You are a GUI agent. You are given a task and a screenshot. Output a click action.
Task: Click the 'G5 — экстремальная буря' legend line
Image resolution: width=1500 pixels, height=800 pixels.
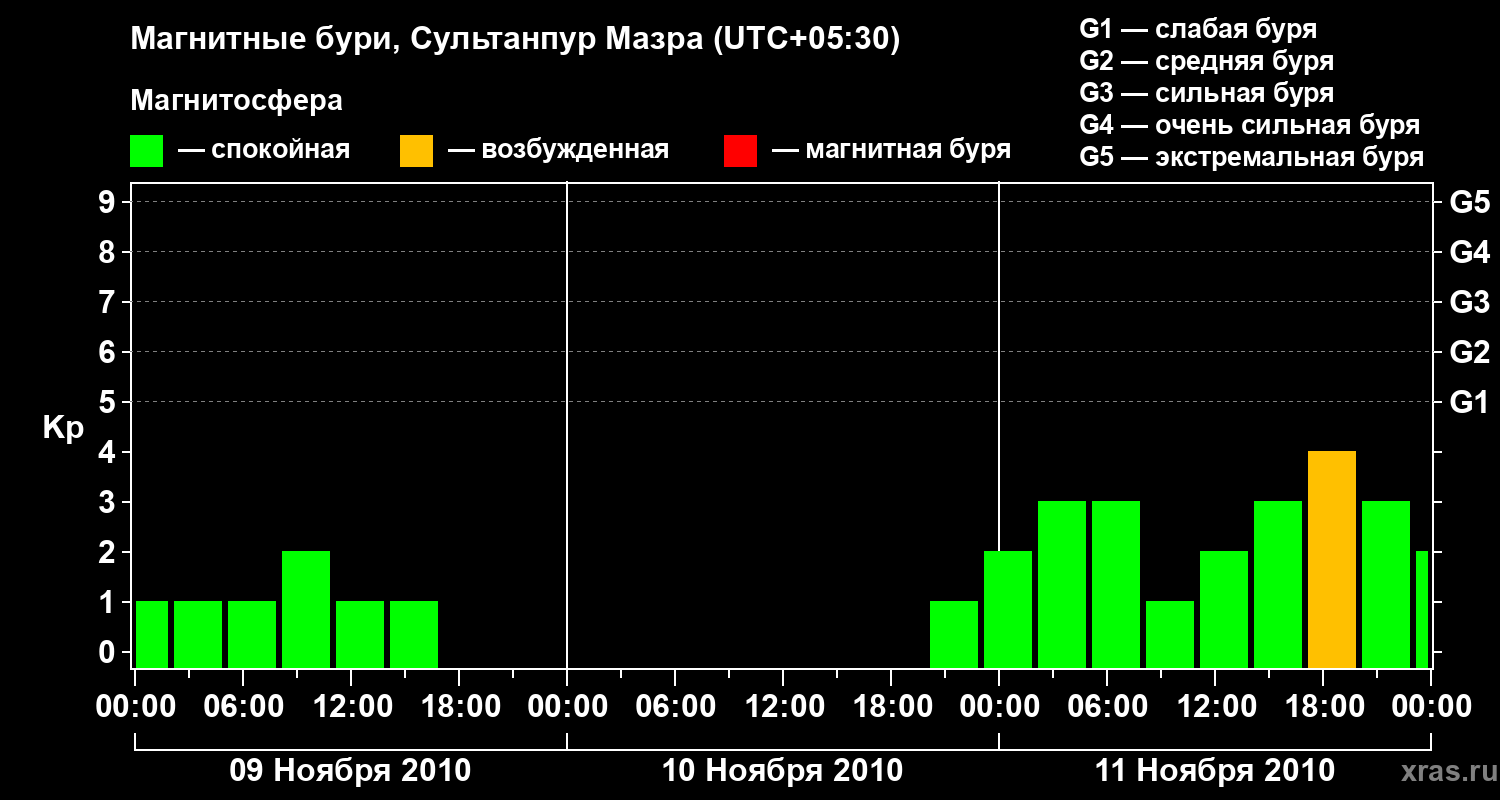(1252, 157)
